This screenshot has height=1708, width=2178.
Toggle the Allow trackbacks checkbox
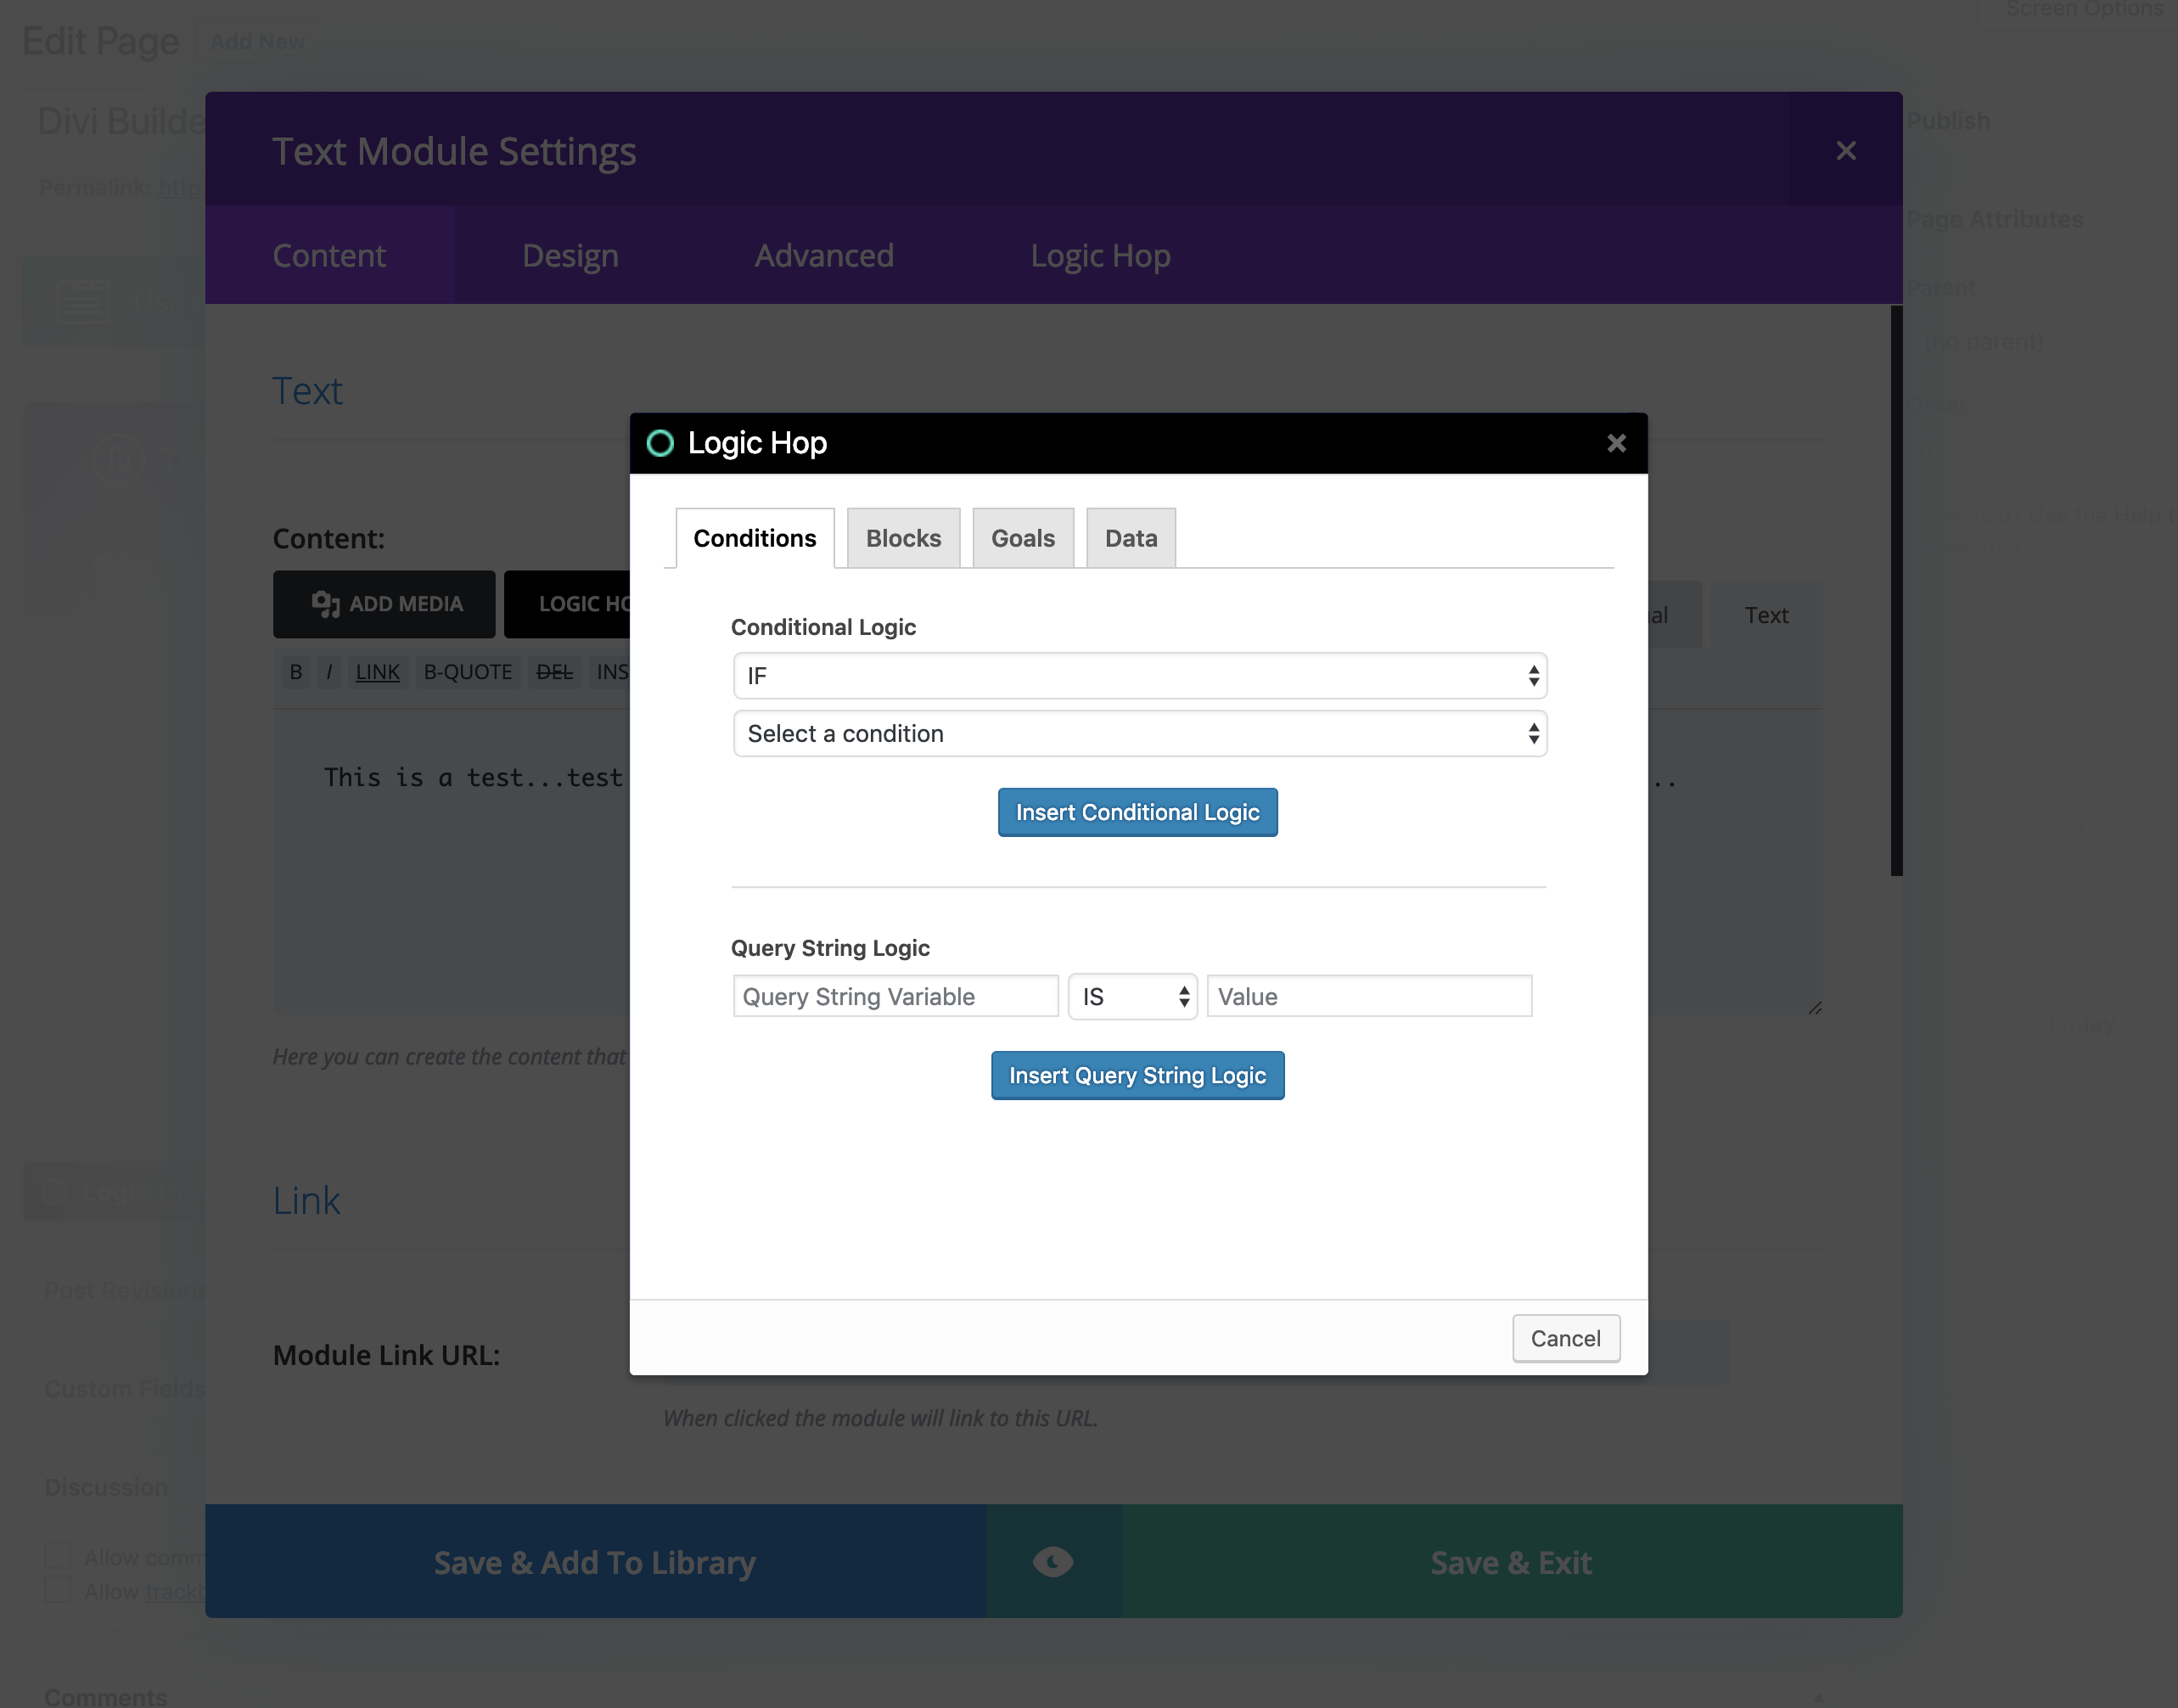[x=58, y=1590]
